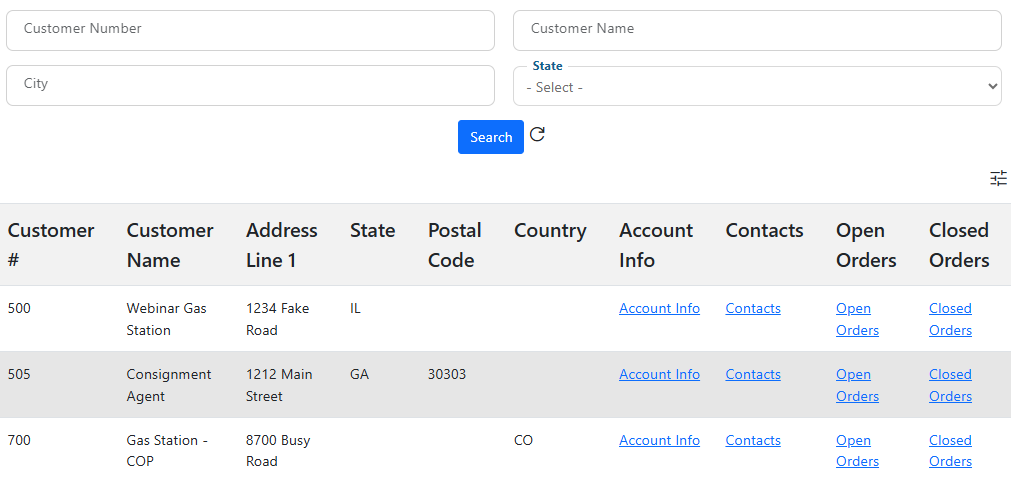This screenshot has width=1015, height=481.
Task: Expand the State select dropdown
Action: 757,87
